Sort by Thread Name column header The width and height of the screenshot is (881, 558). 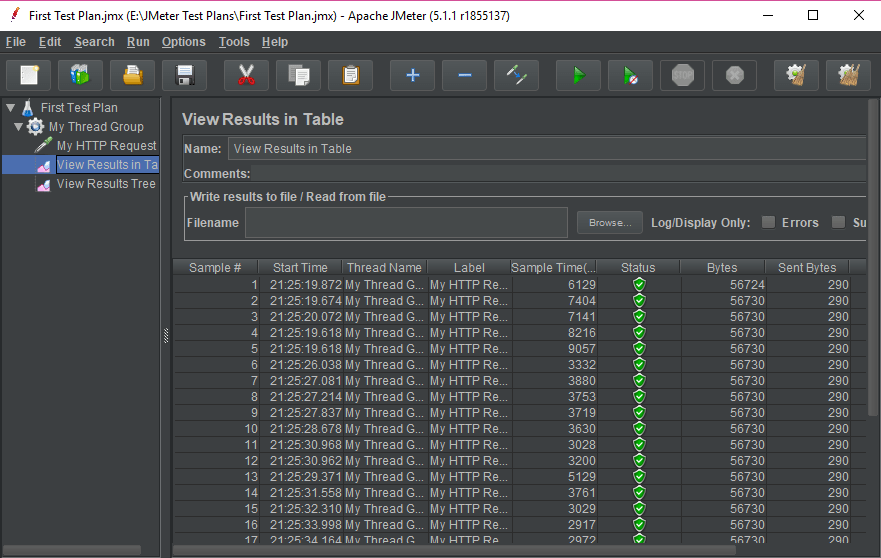tap(384, 267)
